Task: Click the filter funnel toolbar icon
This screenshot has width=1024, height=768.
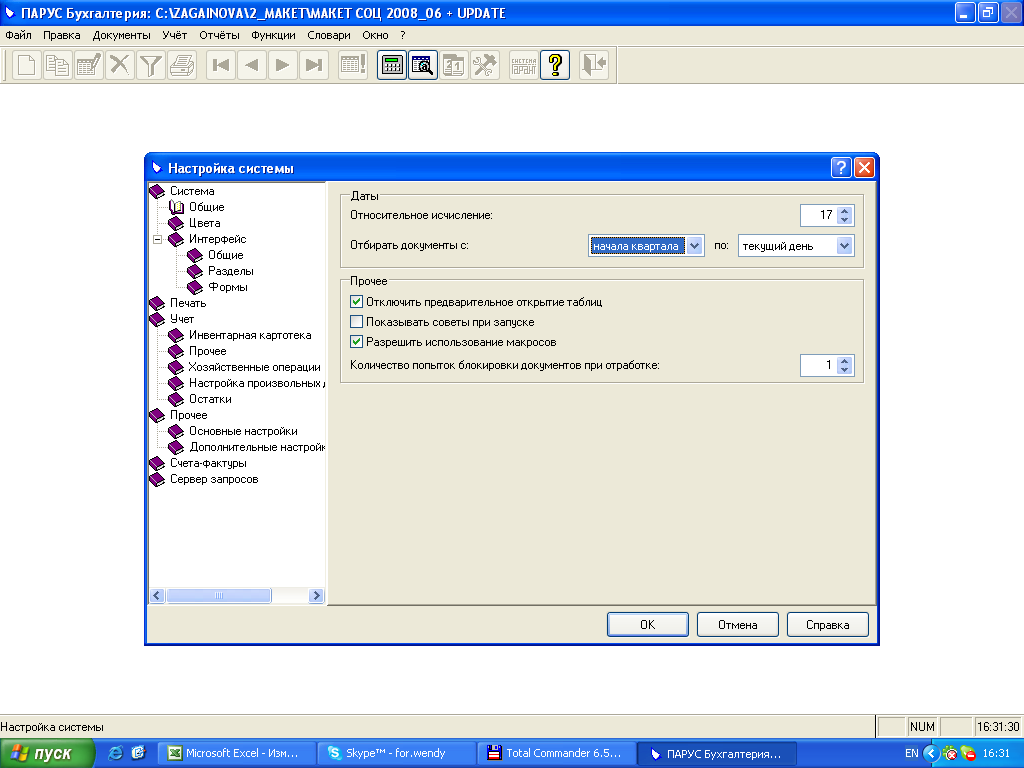Action: (151, 65)
